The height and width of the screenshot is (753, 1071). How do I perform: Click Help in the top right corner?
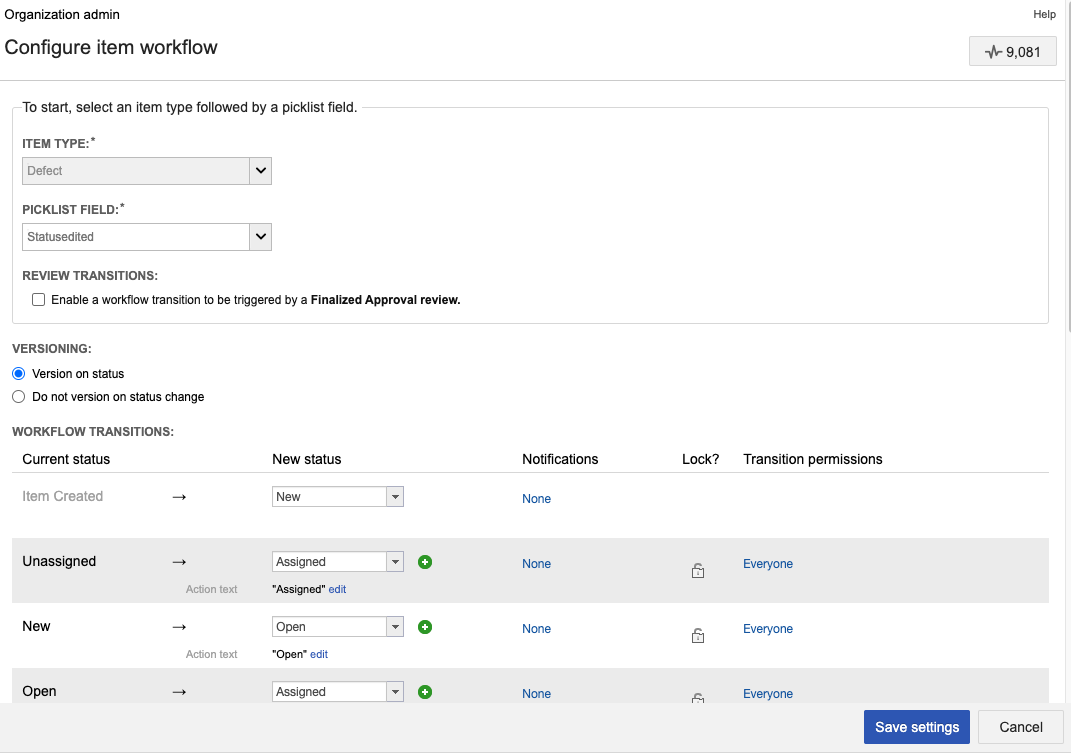[x=1044, y=14]
